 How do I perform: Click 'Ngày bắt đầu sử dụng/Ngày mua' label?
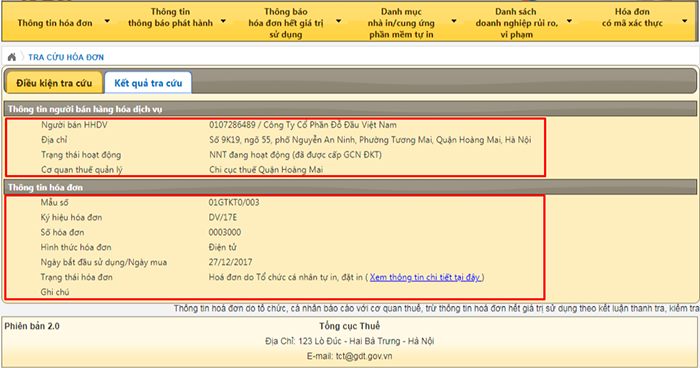coord(104,262)
